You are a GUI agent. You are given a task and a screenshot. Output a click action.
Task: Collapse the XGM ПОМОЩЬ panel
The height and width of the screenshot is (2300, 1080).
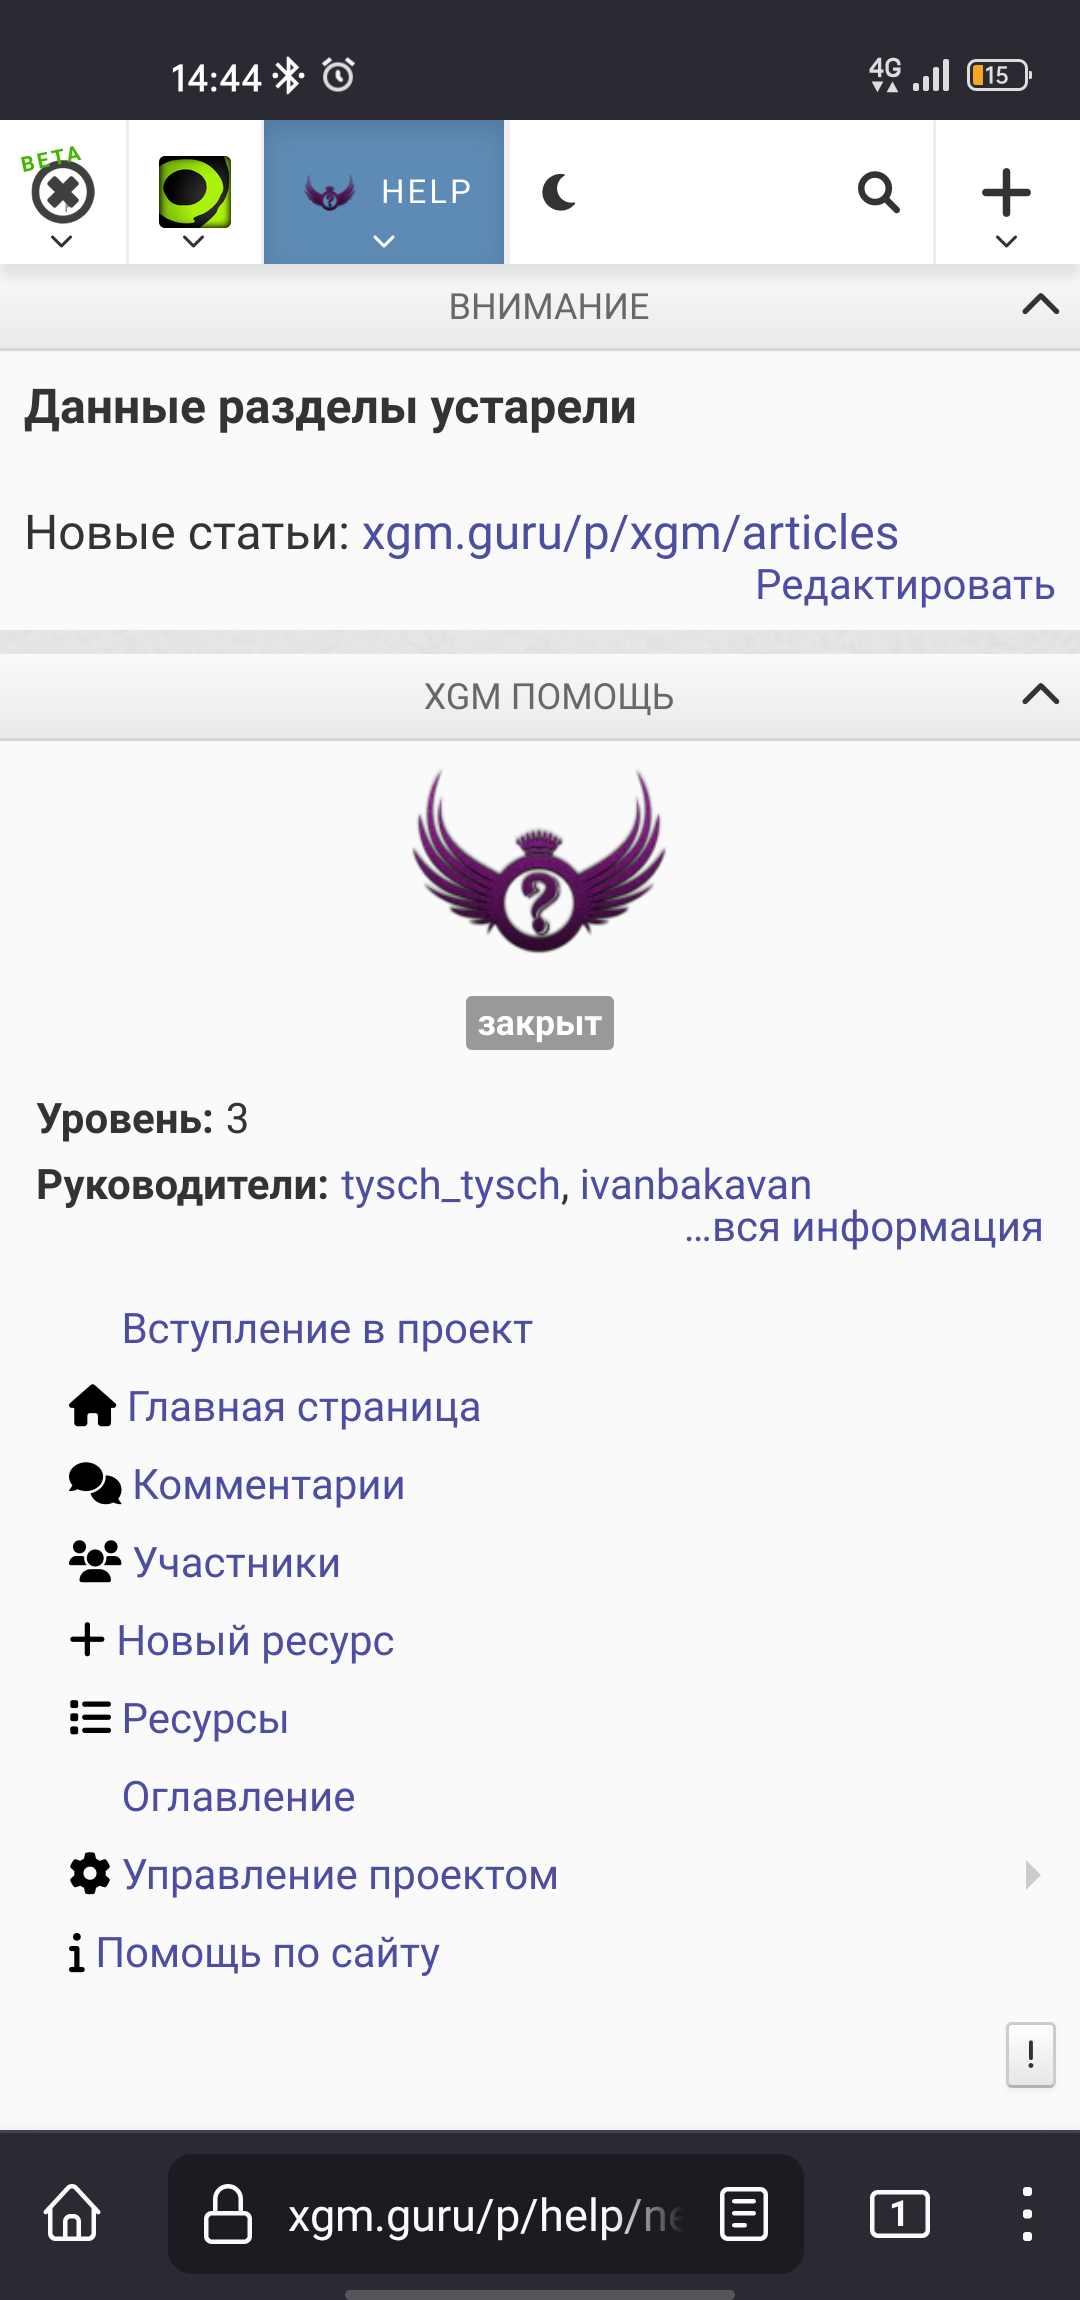[1041, 694]
